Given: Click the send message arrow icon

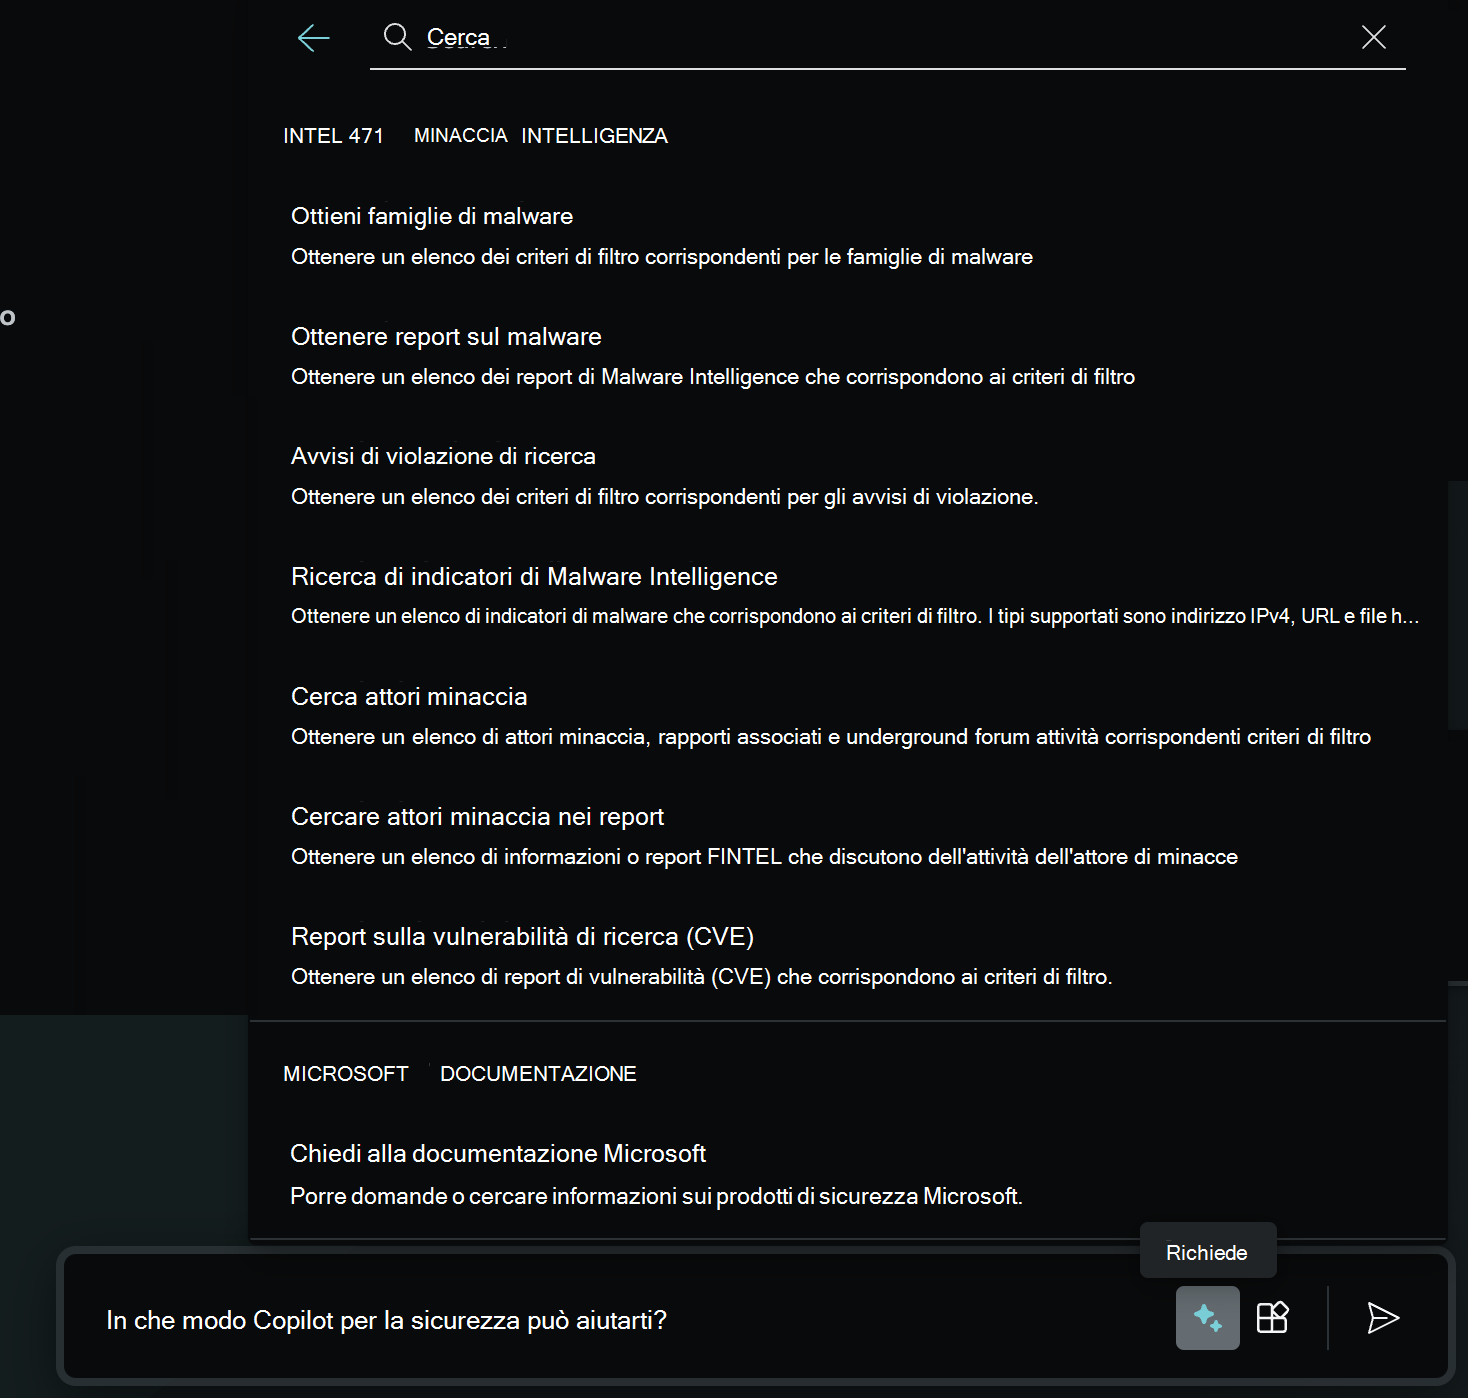Looking at the screenshot, I should coord(1385,1318).
